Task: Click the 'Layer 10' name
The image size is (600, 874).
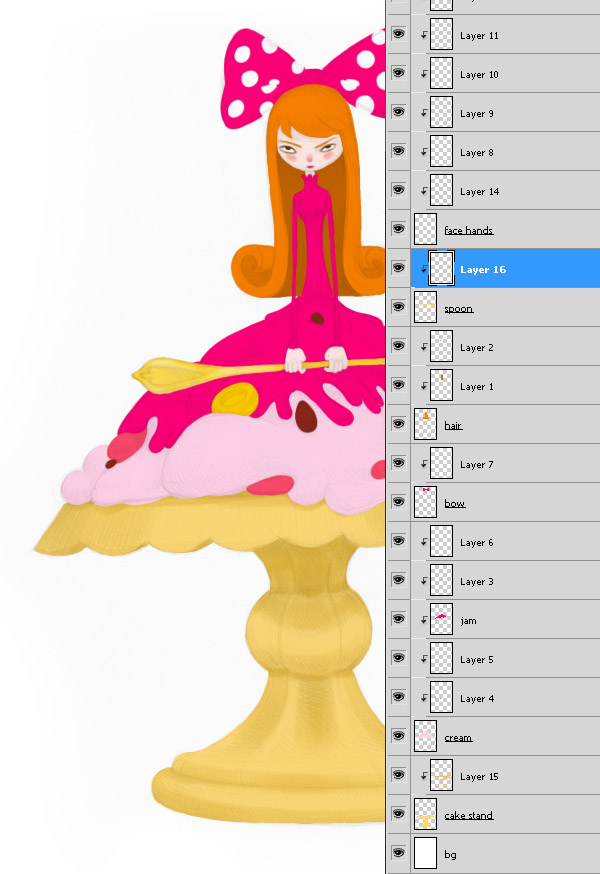Action: 479,75
